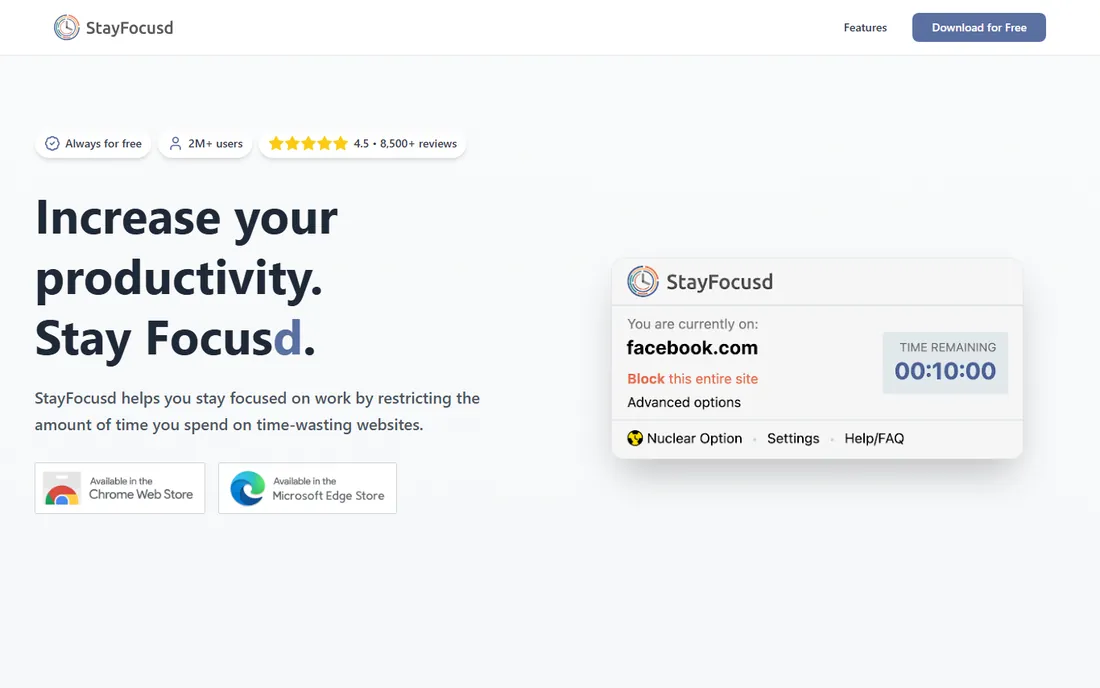Click the five-star rating icons
The image size is (1100, 688).
coord(308,144)
